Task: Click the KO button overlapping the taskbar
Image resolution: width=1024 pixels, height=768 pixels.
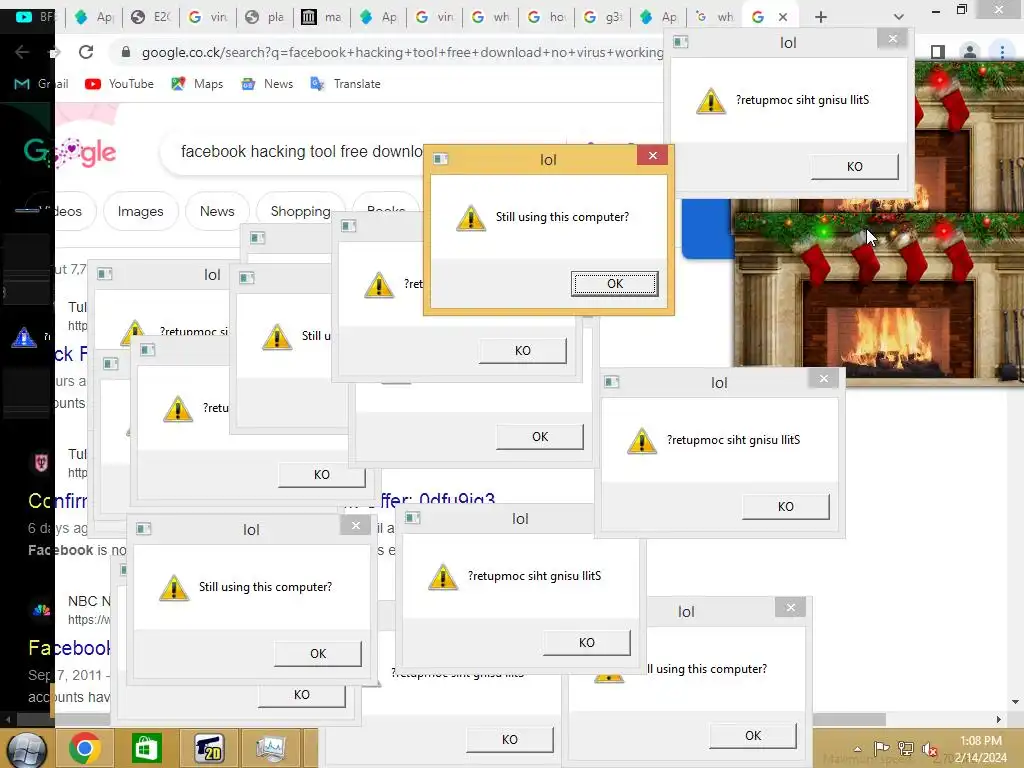Action: click(509, 739)
